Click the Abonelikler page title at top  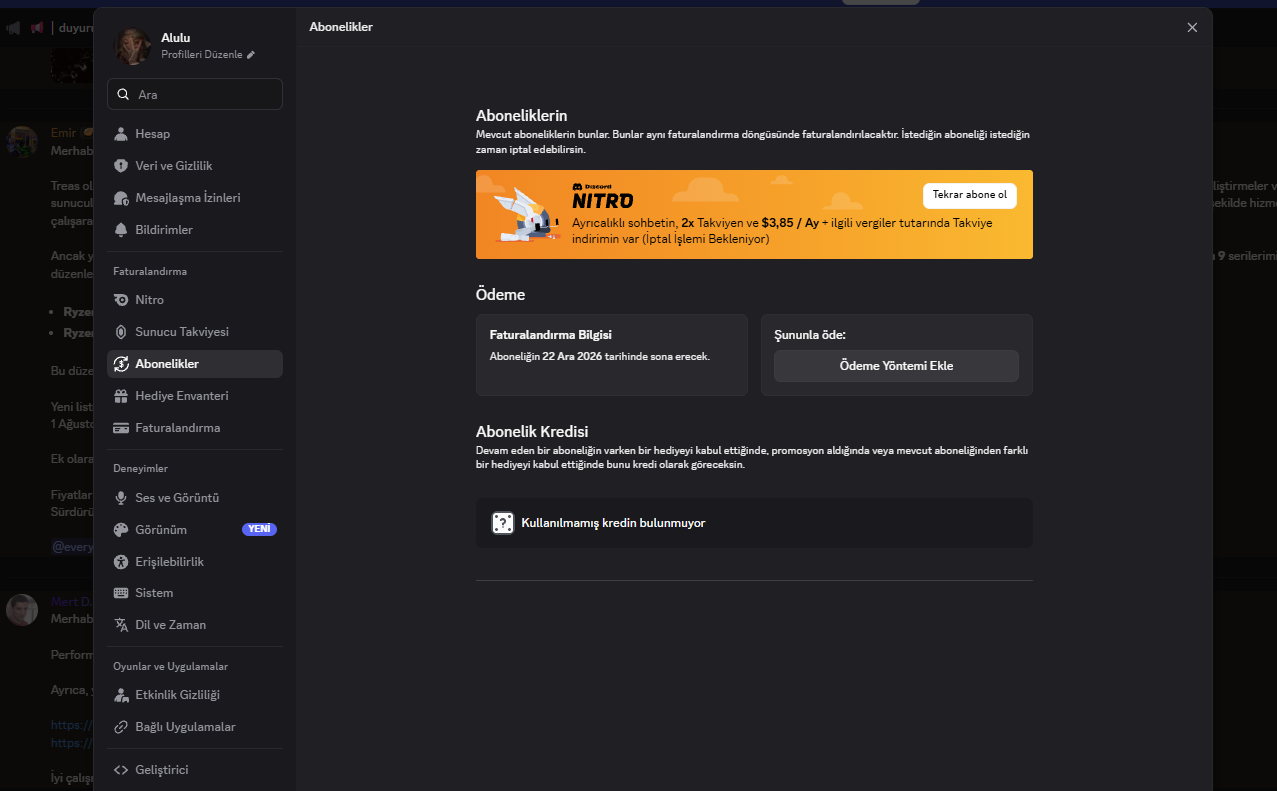(342, 27)
